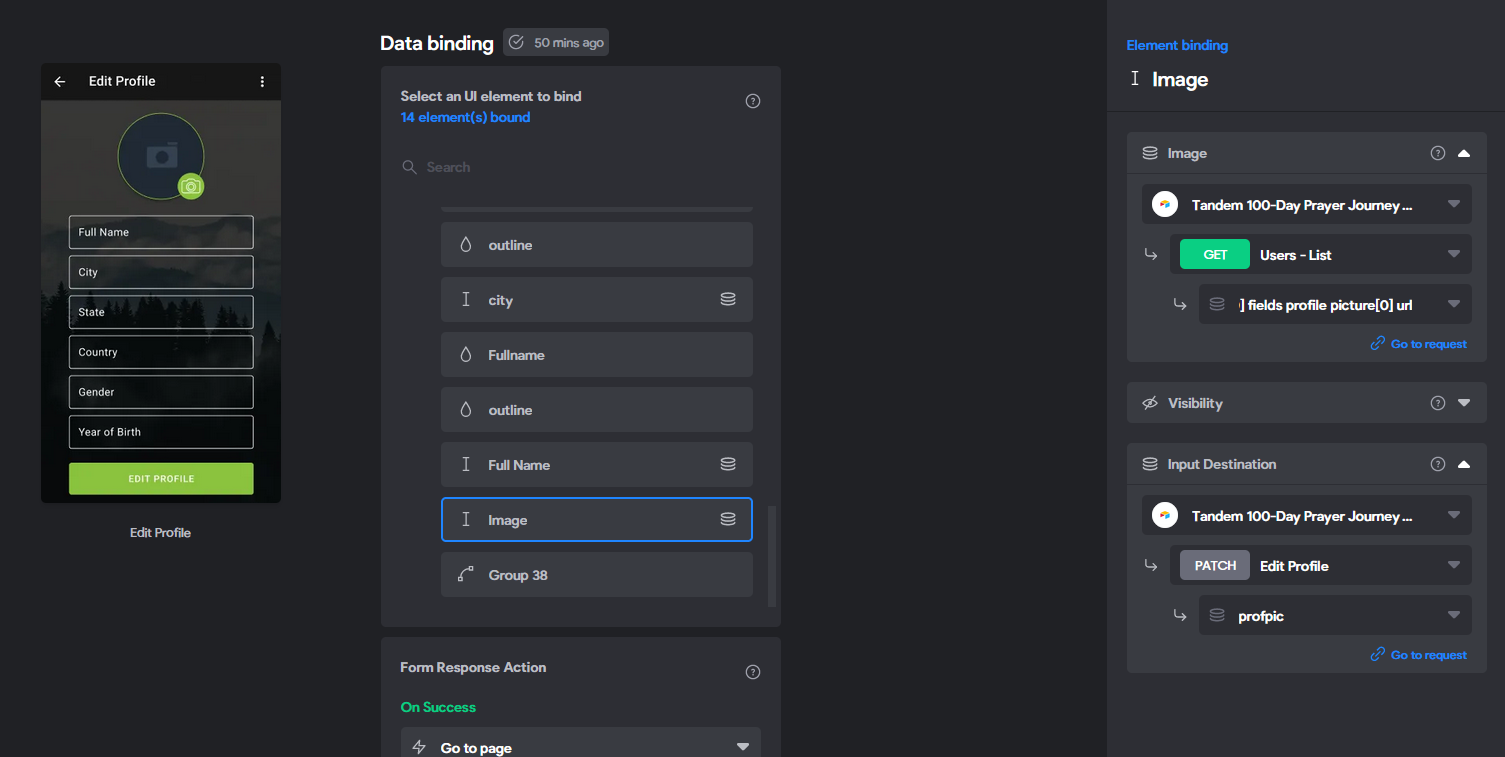Click the green camera badge on the profile picture
This screenshot has width=1505, height=757.
(191, 186)
